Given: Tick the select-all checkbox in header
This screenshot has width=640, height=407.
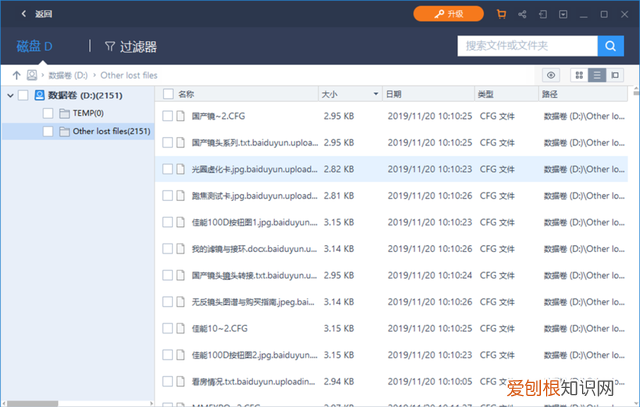Looking at the screenshot, I should (x=168, y=94).
